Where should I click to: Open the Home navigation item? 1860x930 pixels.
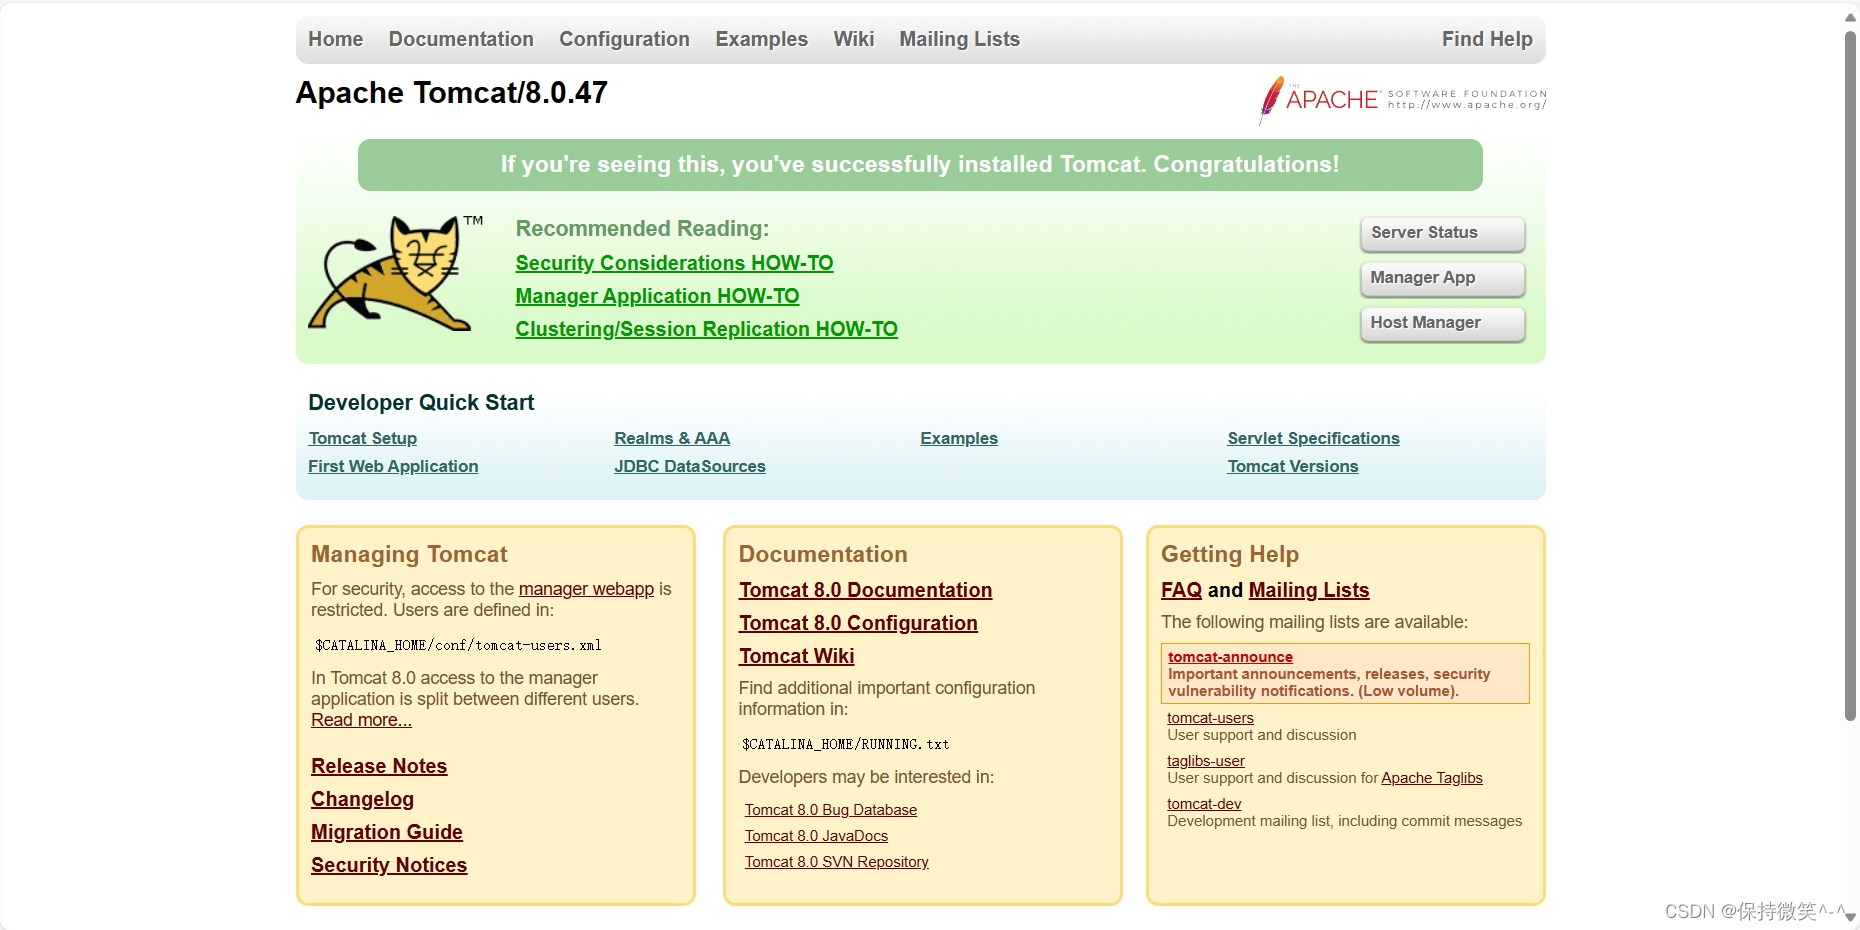click(x=335, y=39)
